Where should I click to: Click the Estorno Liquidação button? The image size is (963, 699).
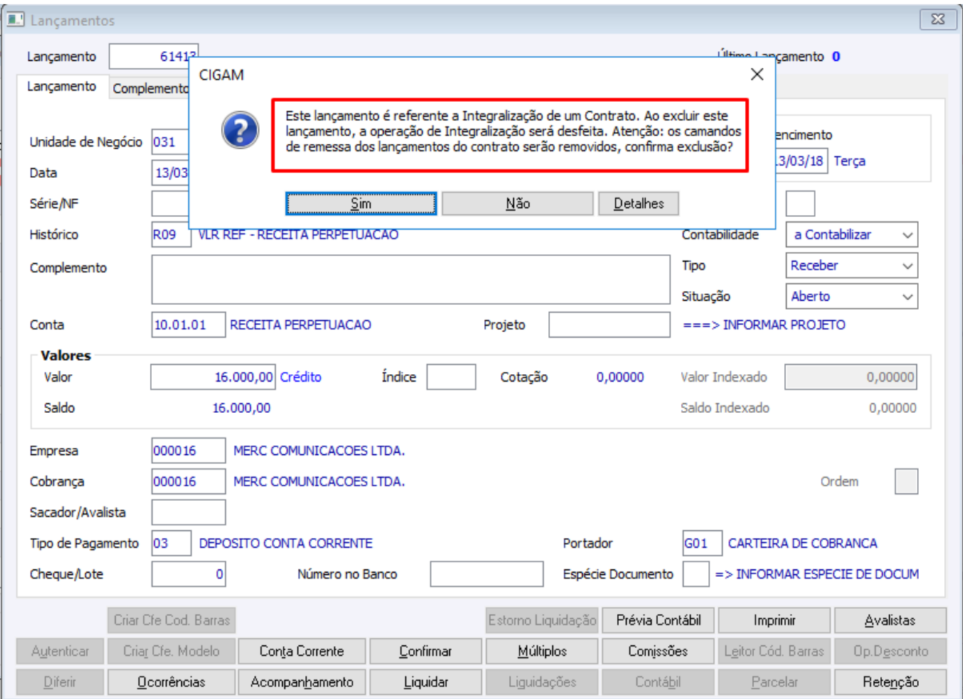pos(542,620)
